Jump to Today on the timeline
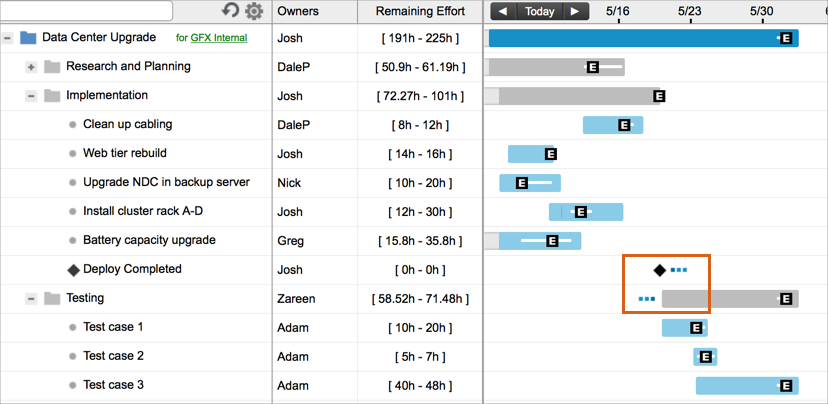828x404 pixels. pos(539,12)
